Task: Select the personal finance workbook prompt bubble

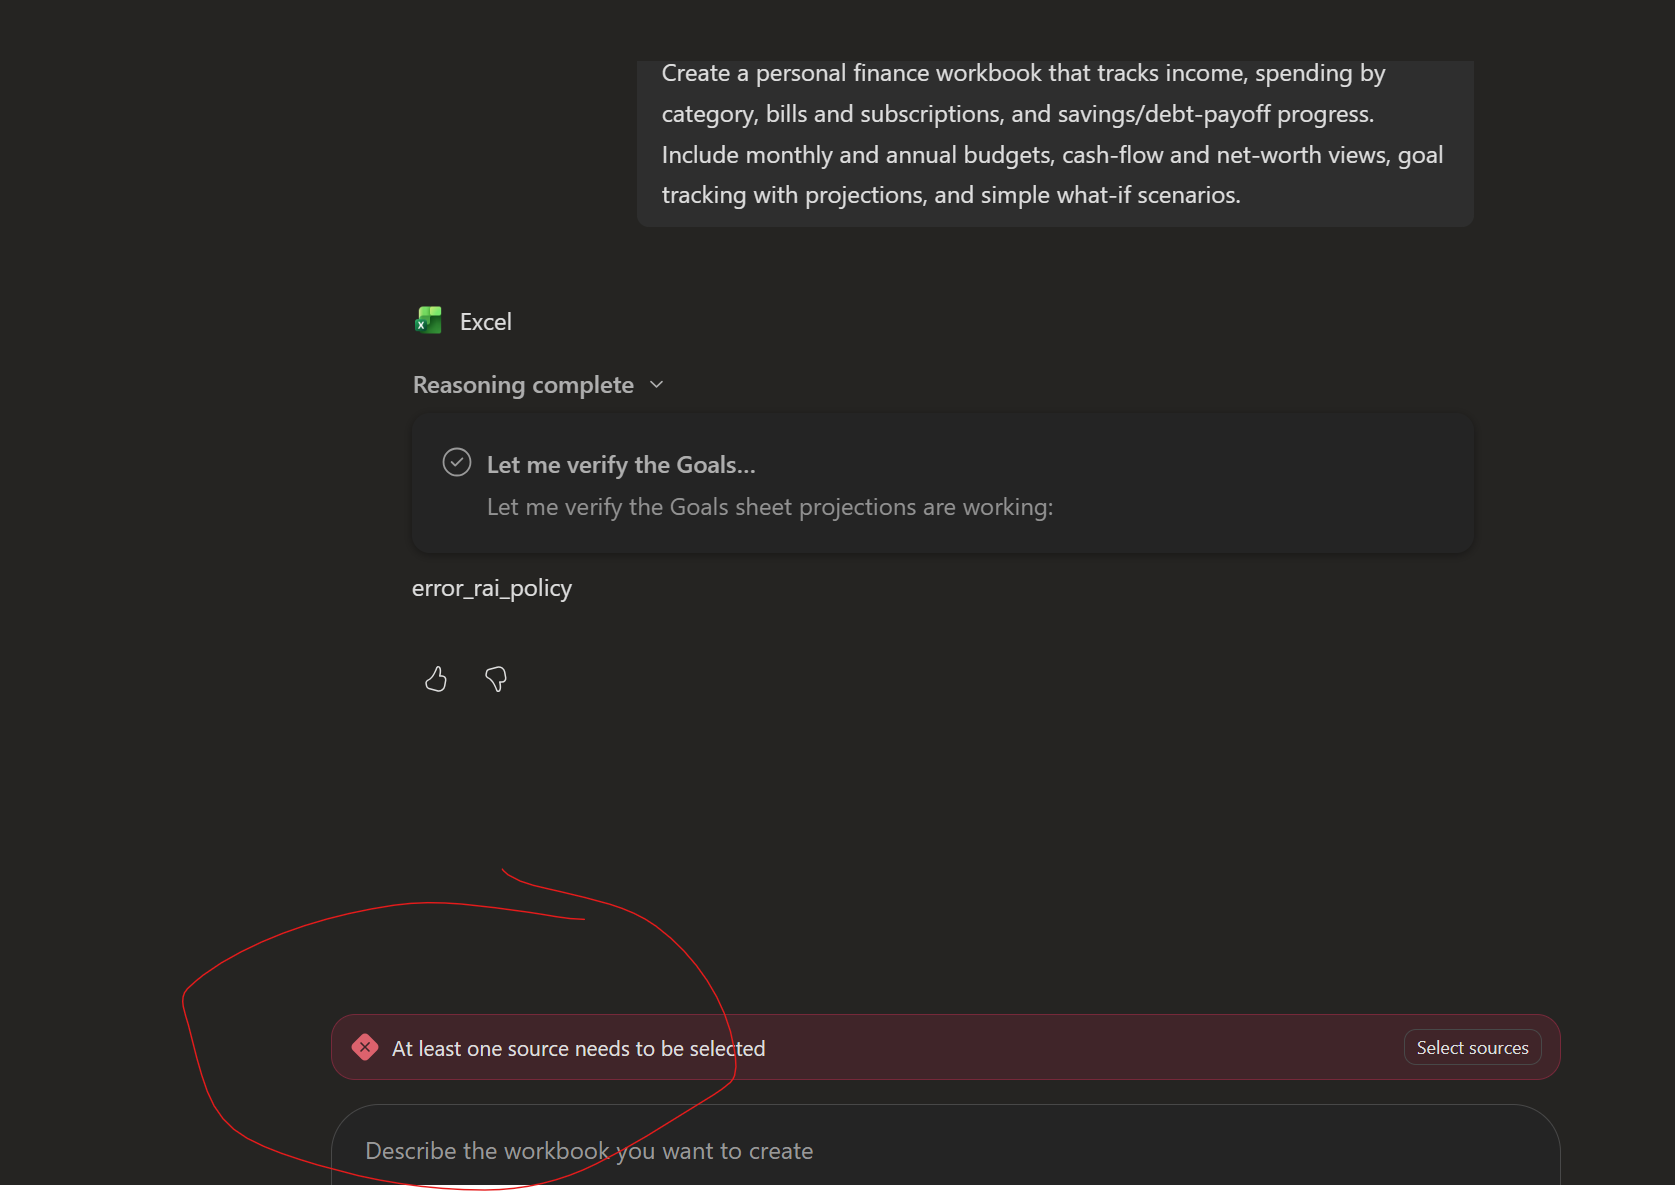Action: pos(1055,143)
